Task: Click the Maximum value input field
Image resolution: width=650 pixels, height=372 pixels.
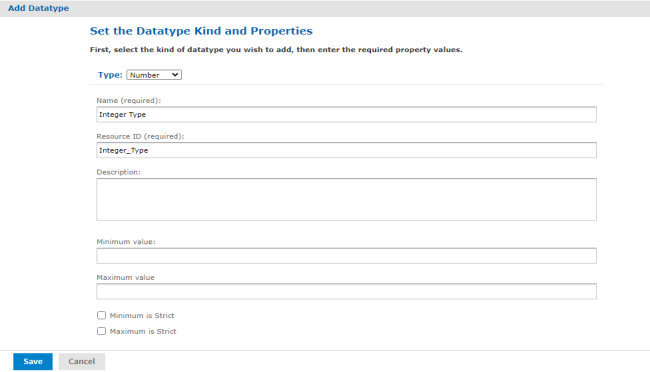Action: point(346,291)
